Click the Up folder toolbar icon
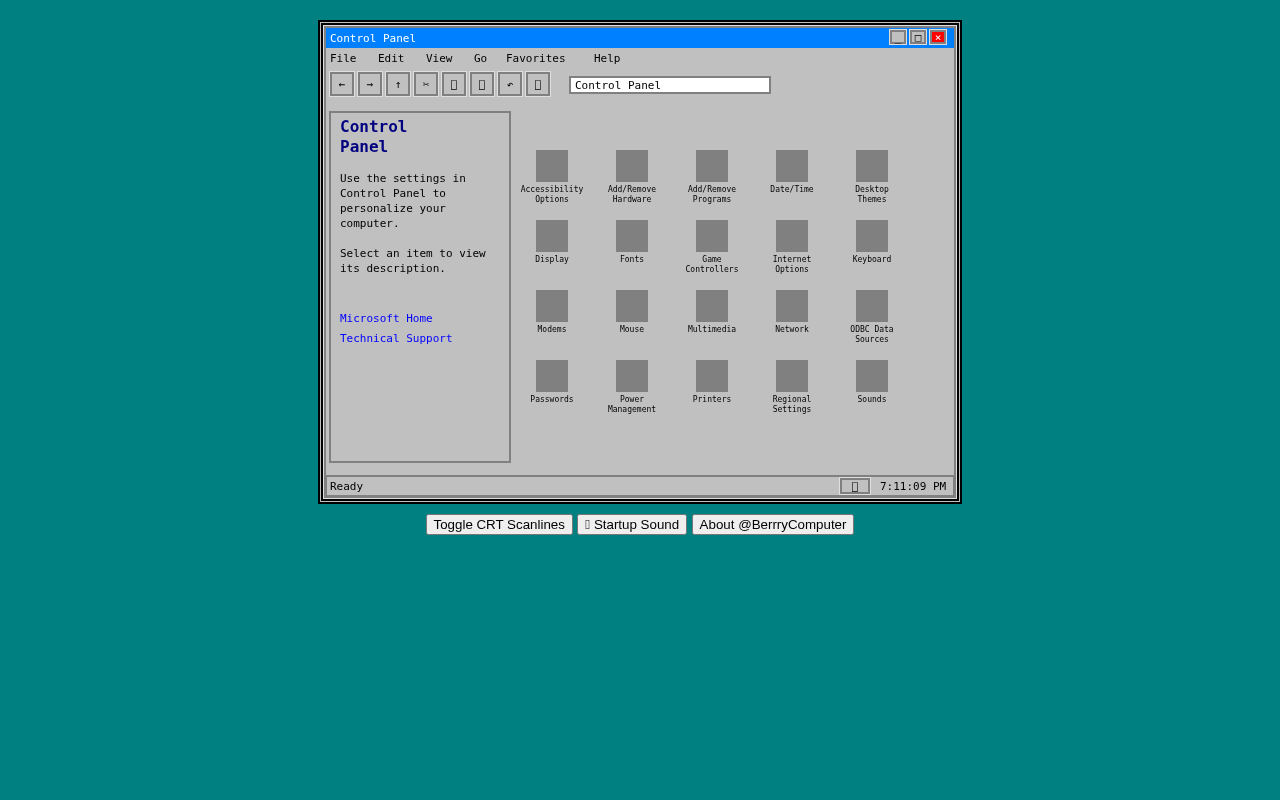 (x=397, y=84)
